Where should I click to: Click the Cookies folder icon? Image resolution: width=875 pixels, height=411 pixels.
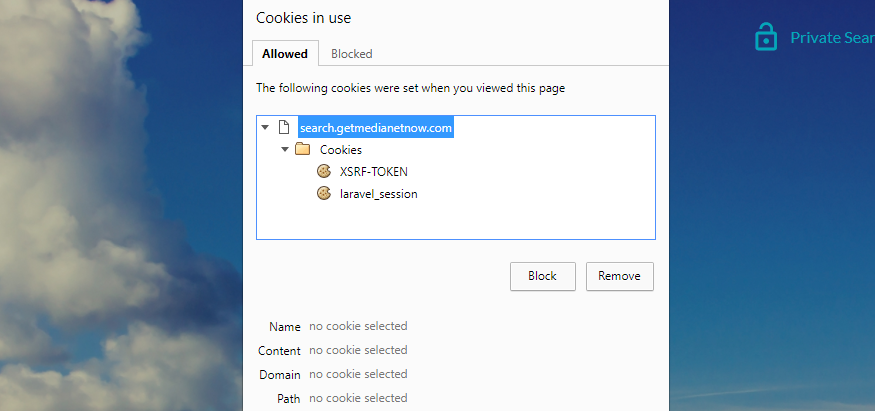[302, 150]
